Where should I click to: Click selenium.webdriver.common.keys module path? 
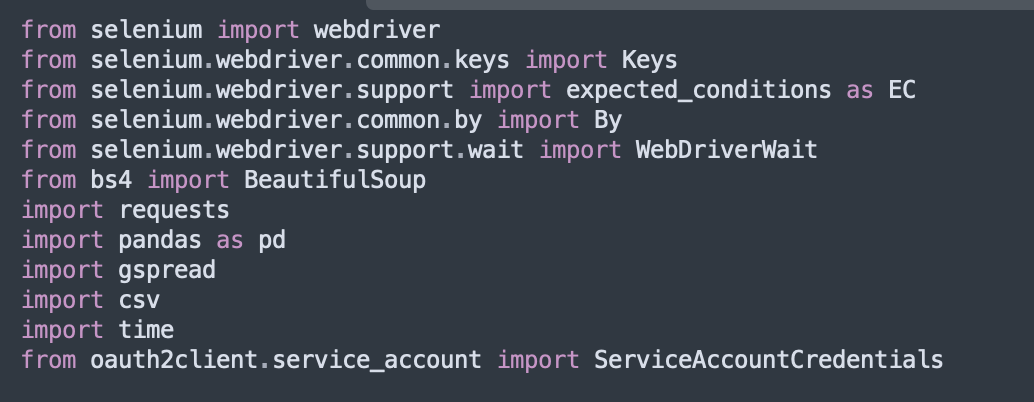(300, 60)
